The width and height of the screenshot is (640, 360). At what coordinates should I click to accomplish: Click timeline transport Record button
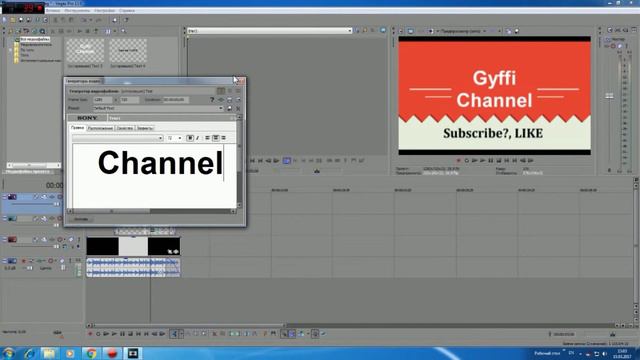[x=90, y=334]
